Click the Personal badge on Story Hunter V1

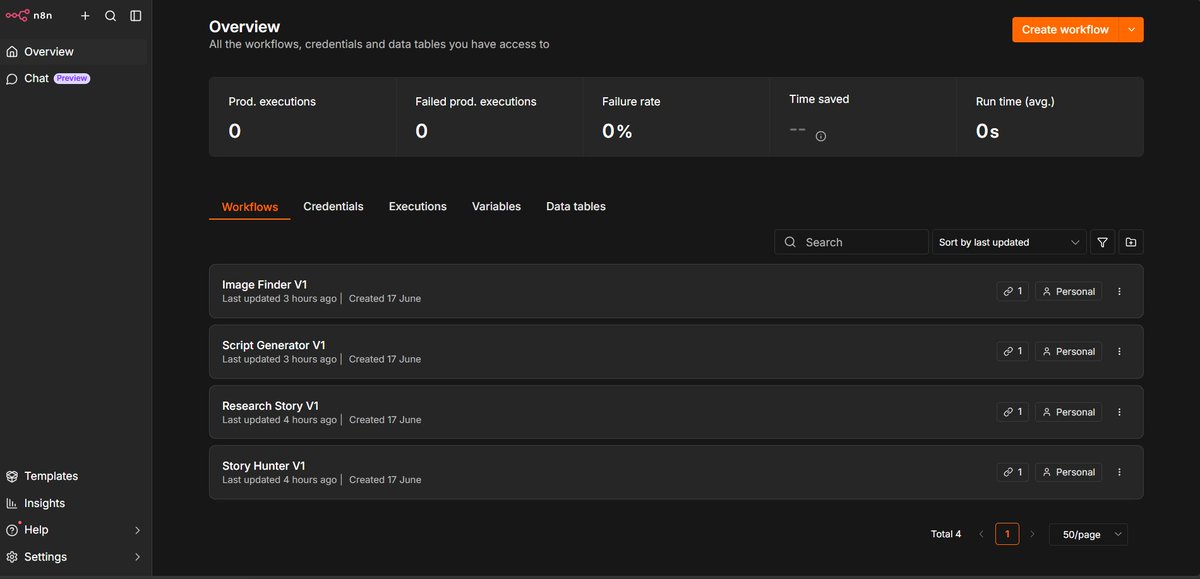(1068, 472)
